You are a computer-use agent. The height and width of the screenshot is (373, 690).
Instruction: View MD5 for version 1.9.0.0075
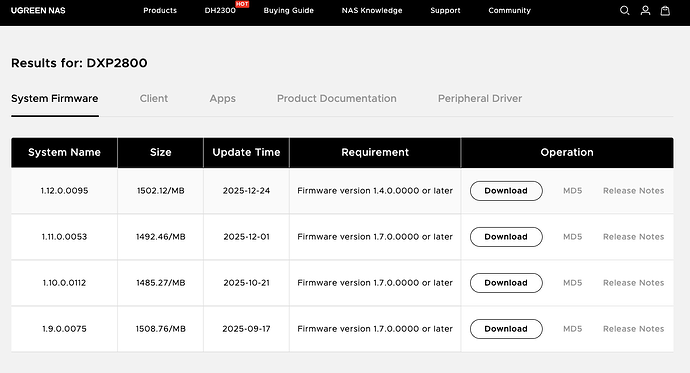pos(573,329)
